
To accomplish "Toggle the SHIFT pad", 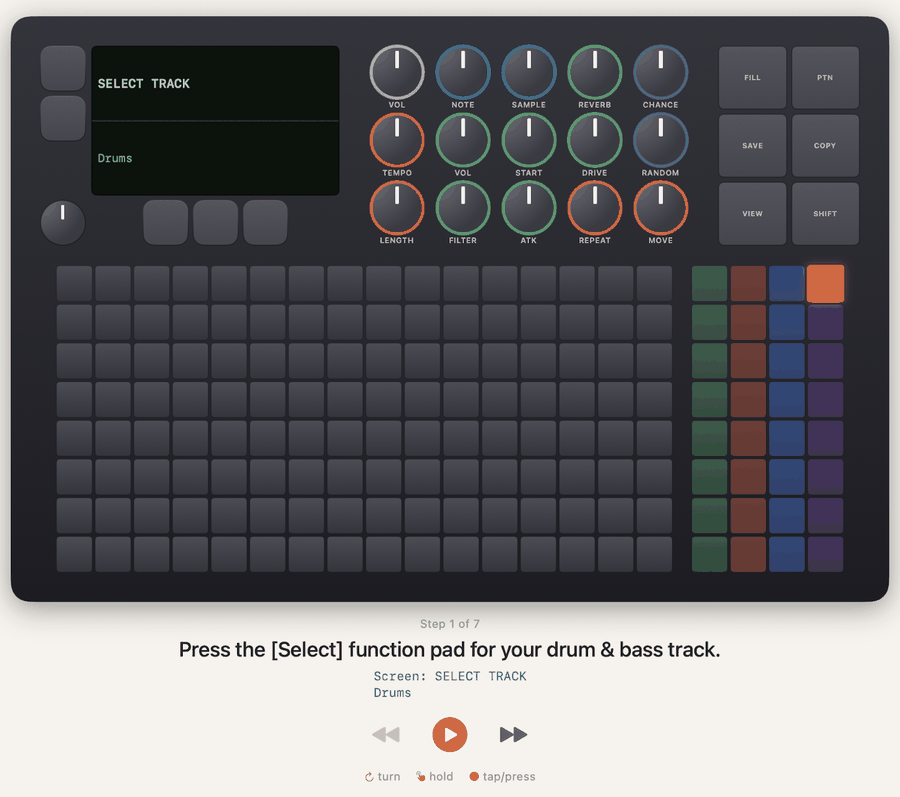I will pyautogui.click(x=825, y=213).
